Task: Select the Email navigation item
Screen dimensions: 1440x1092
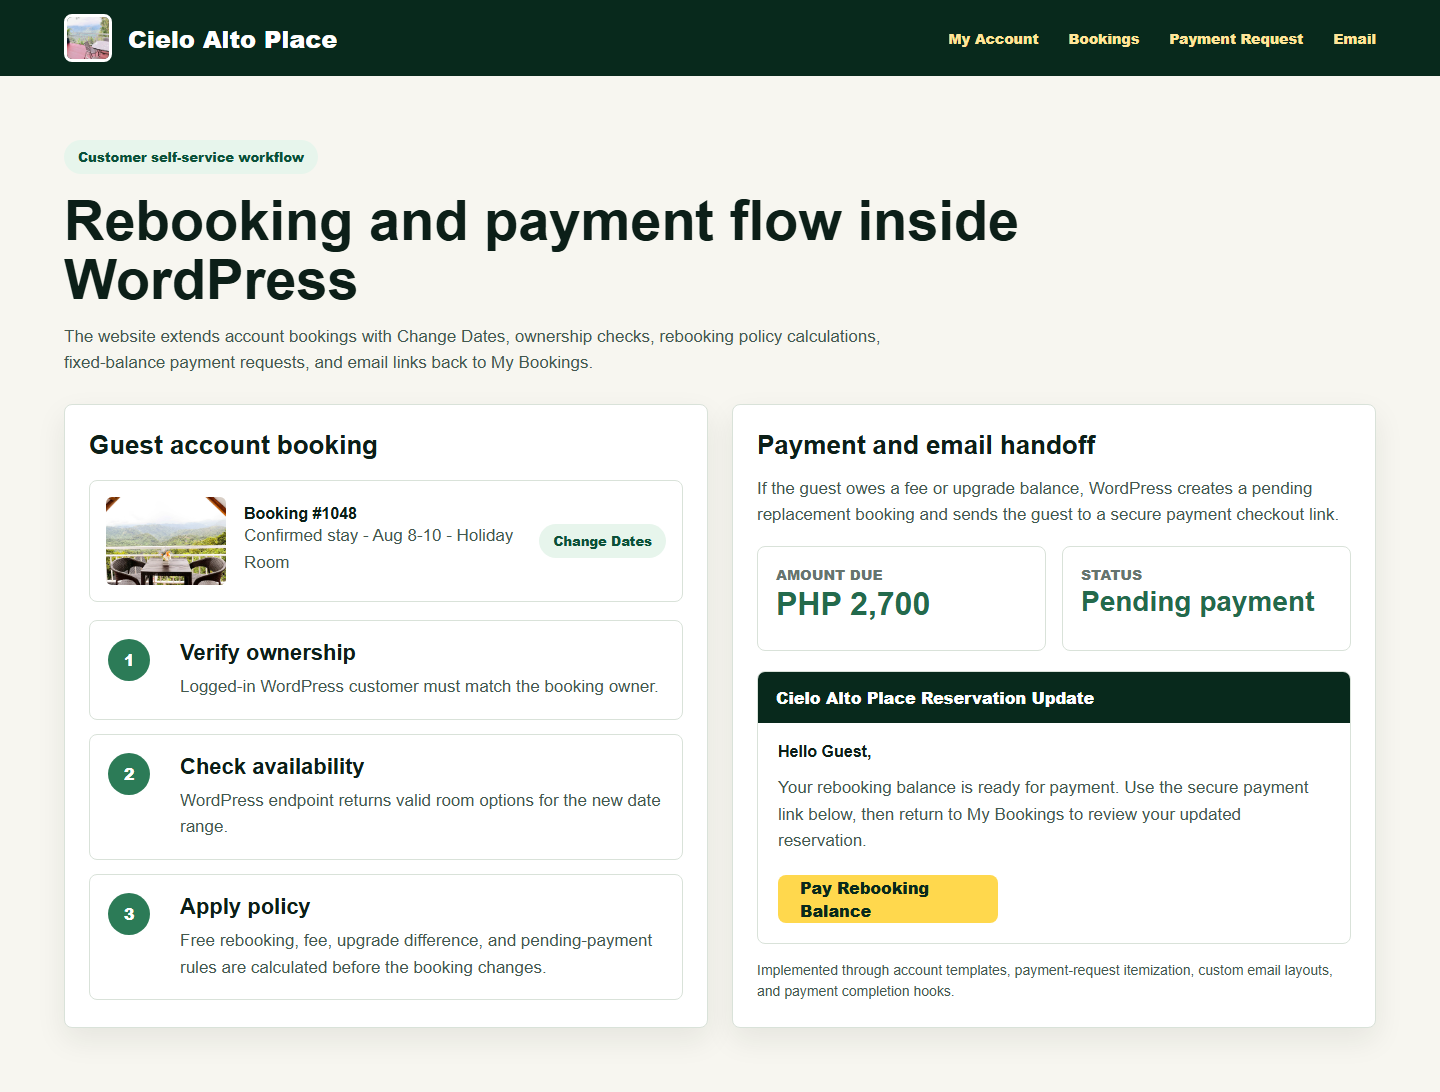Action: click(1354, 39)
